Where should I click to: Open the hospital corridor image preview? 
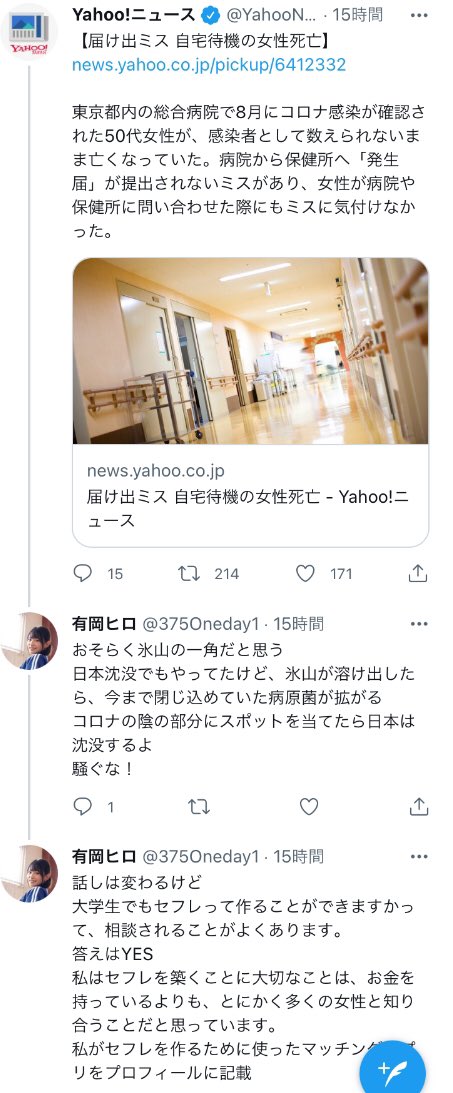point(251,351)
